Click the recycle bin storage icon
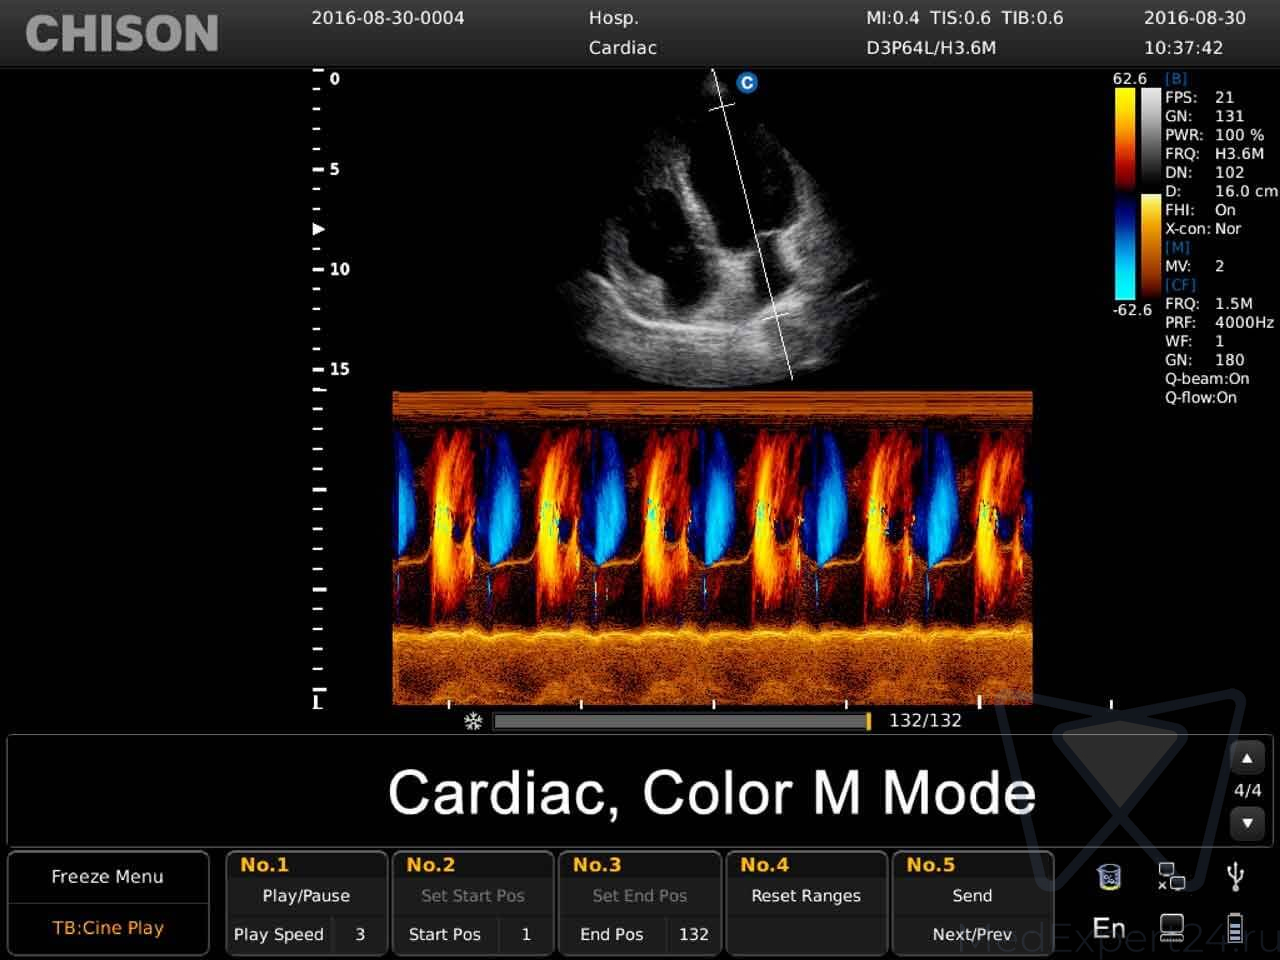The height and width of the screenshot is (960, 1280). pyautogui.click(x=1108, y=877)
